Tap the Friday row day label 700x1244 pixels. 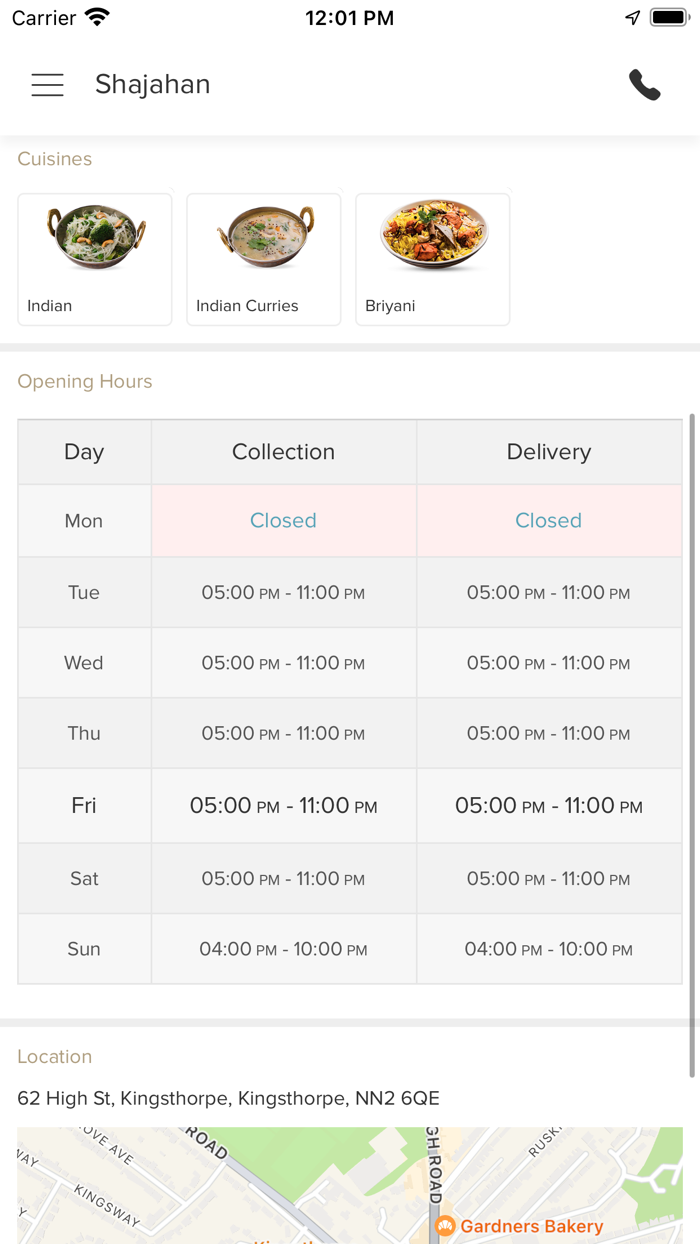point(84,805)
